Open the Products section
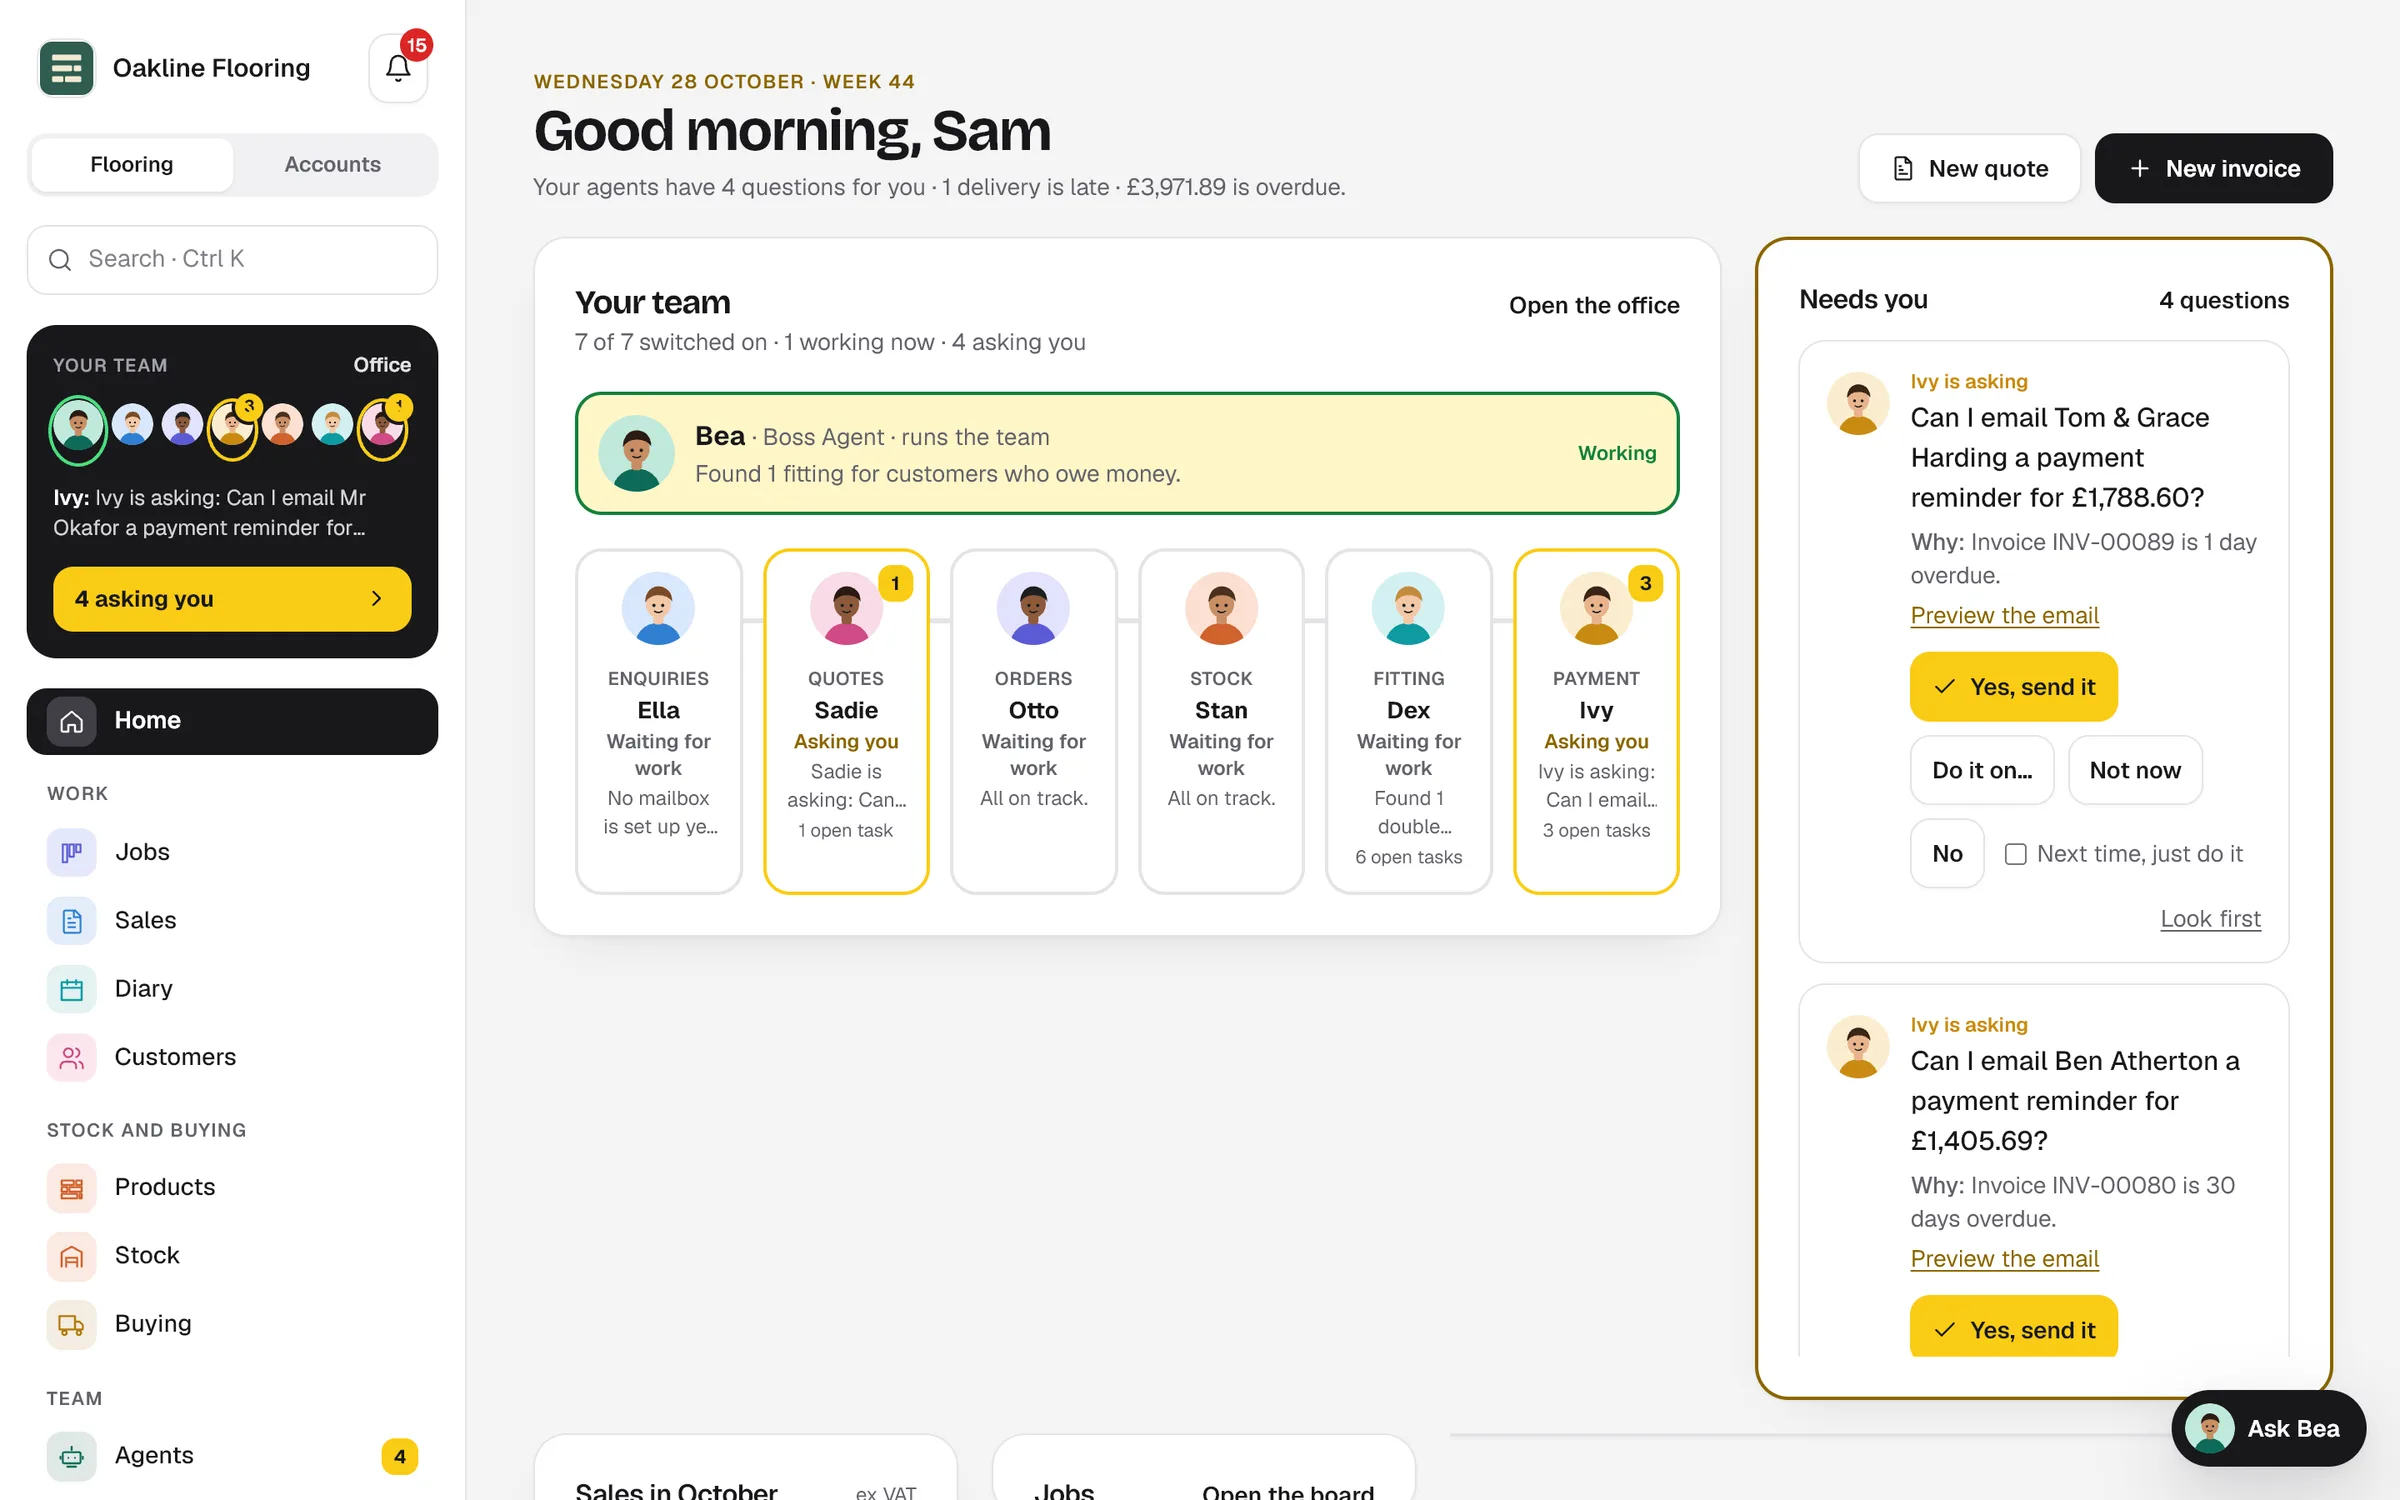This screenshot has height=1500, width=2400. click(x=232, y=1187)
